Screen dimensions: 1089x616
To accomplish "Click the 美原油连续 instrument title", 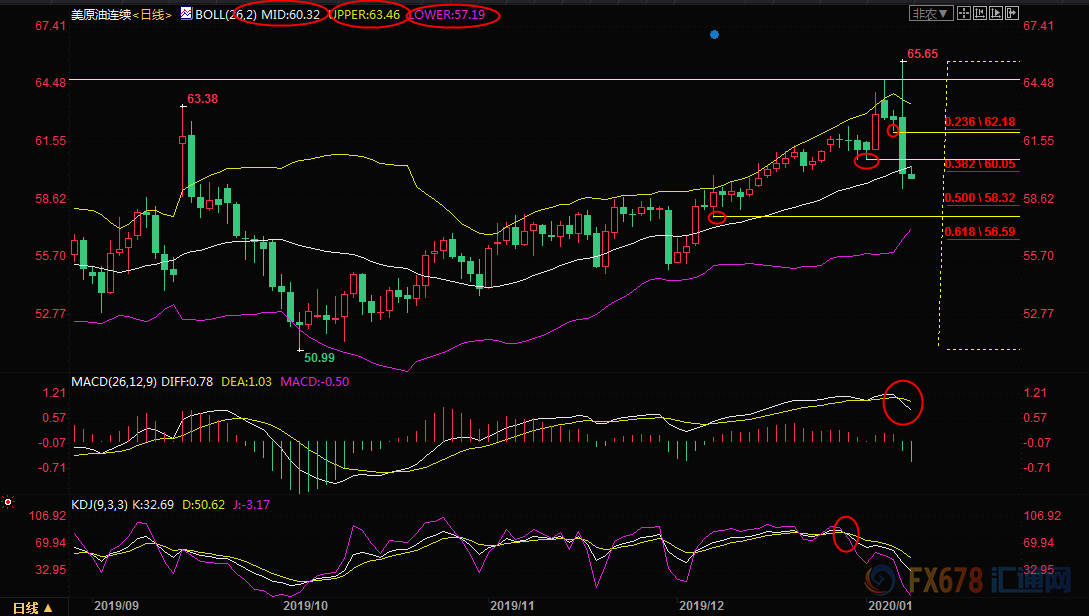I will pyautogui.click(x=100, y=15).
